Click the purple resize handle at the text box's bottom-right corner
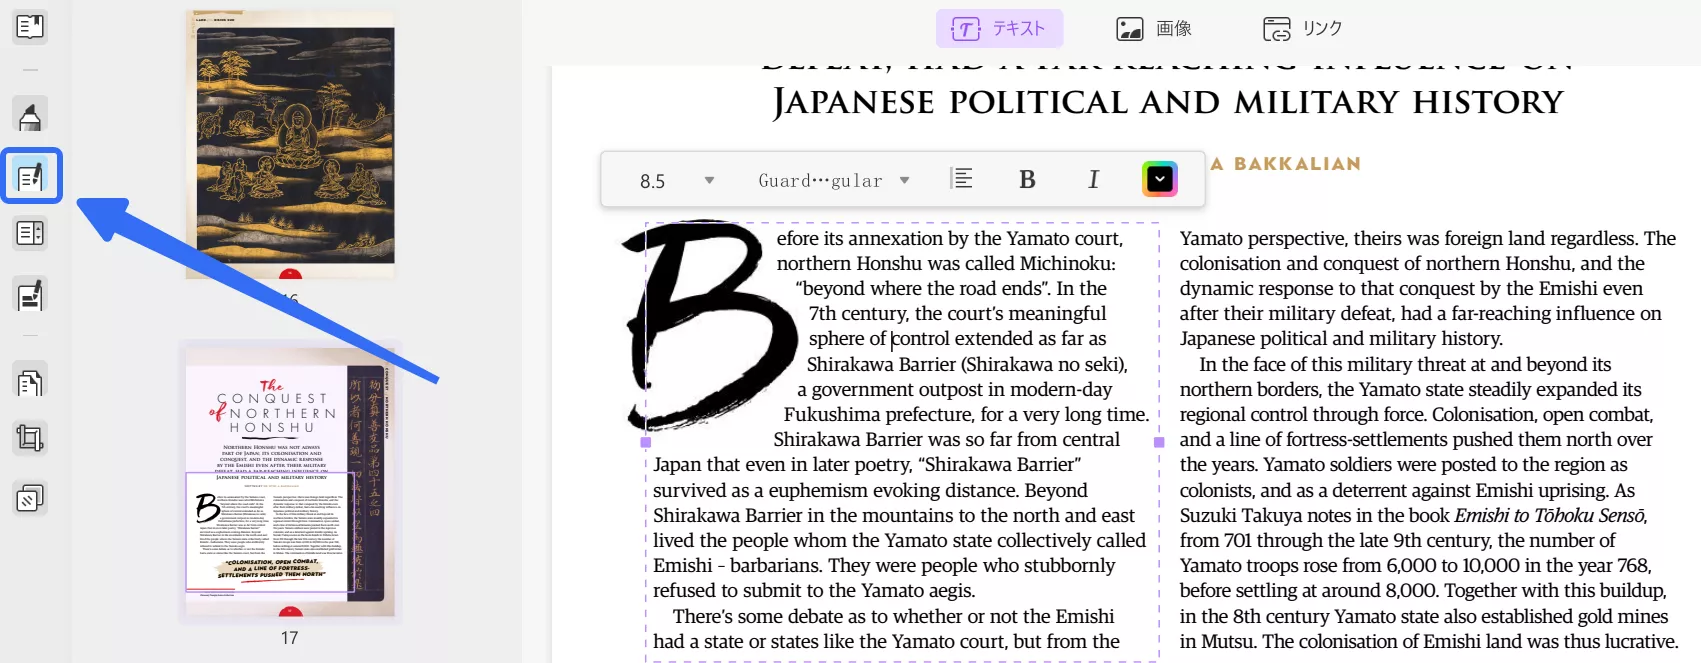 pyautogui.click(x=1159, y=442)
